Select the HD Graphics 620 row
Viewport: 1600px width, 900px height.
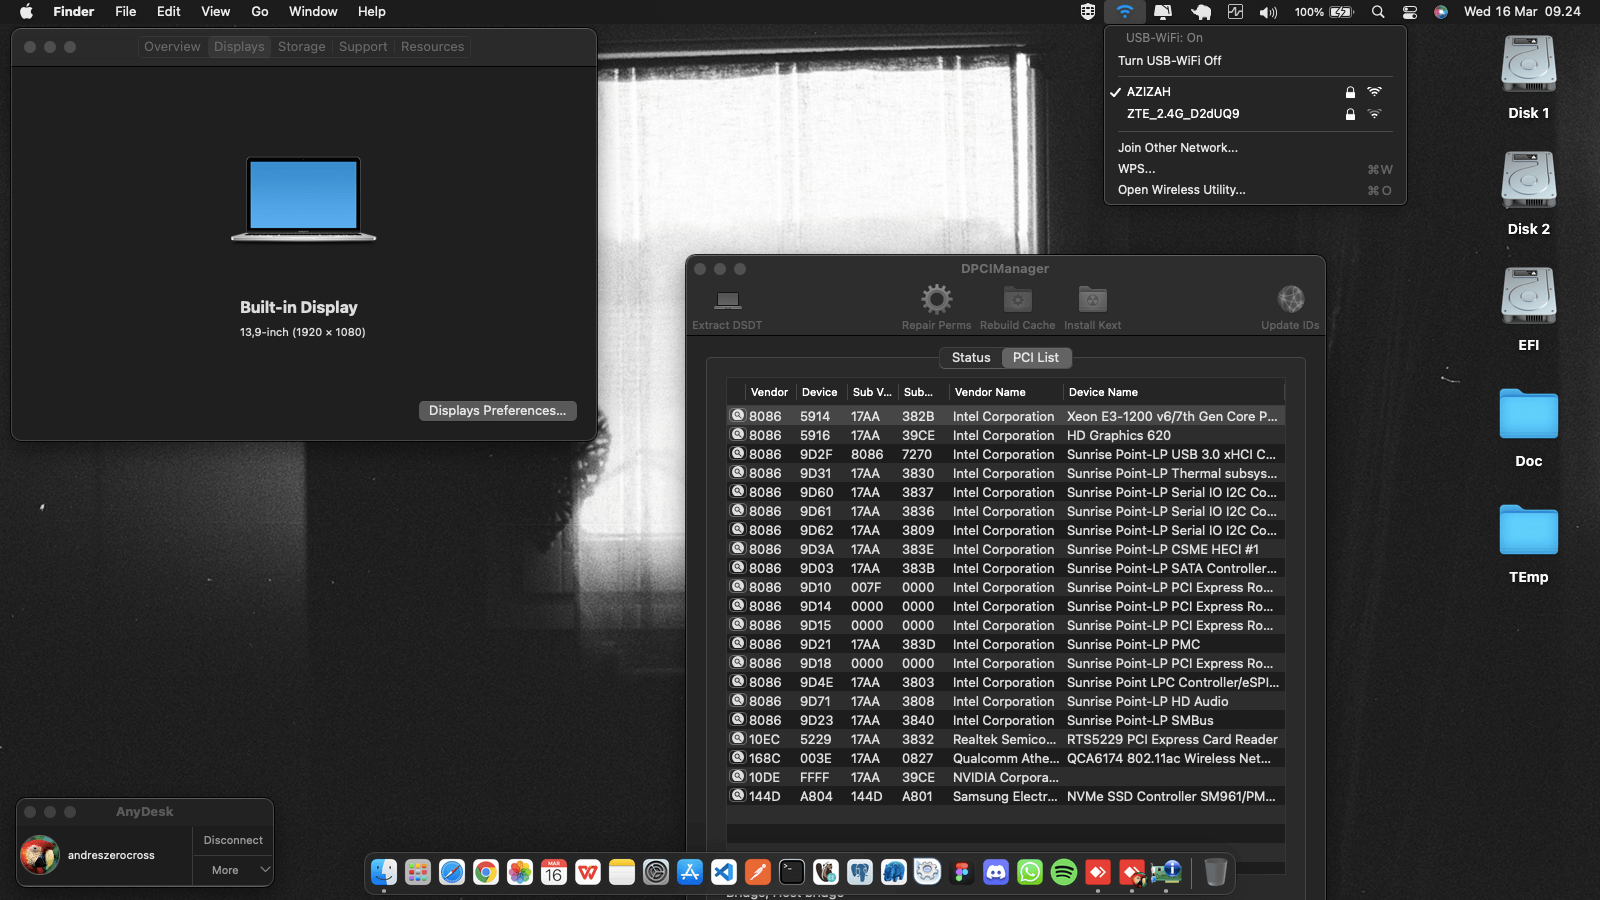[x=1006, y=435]
